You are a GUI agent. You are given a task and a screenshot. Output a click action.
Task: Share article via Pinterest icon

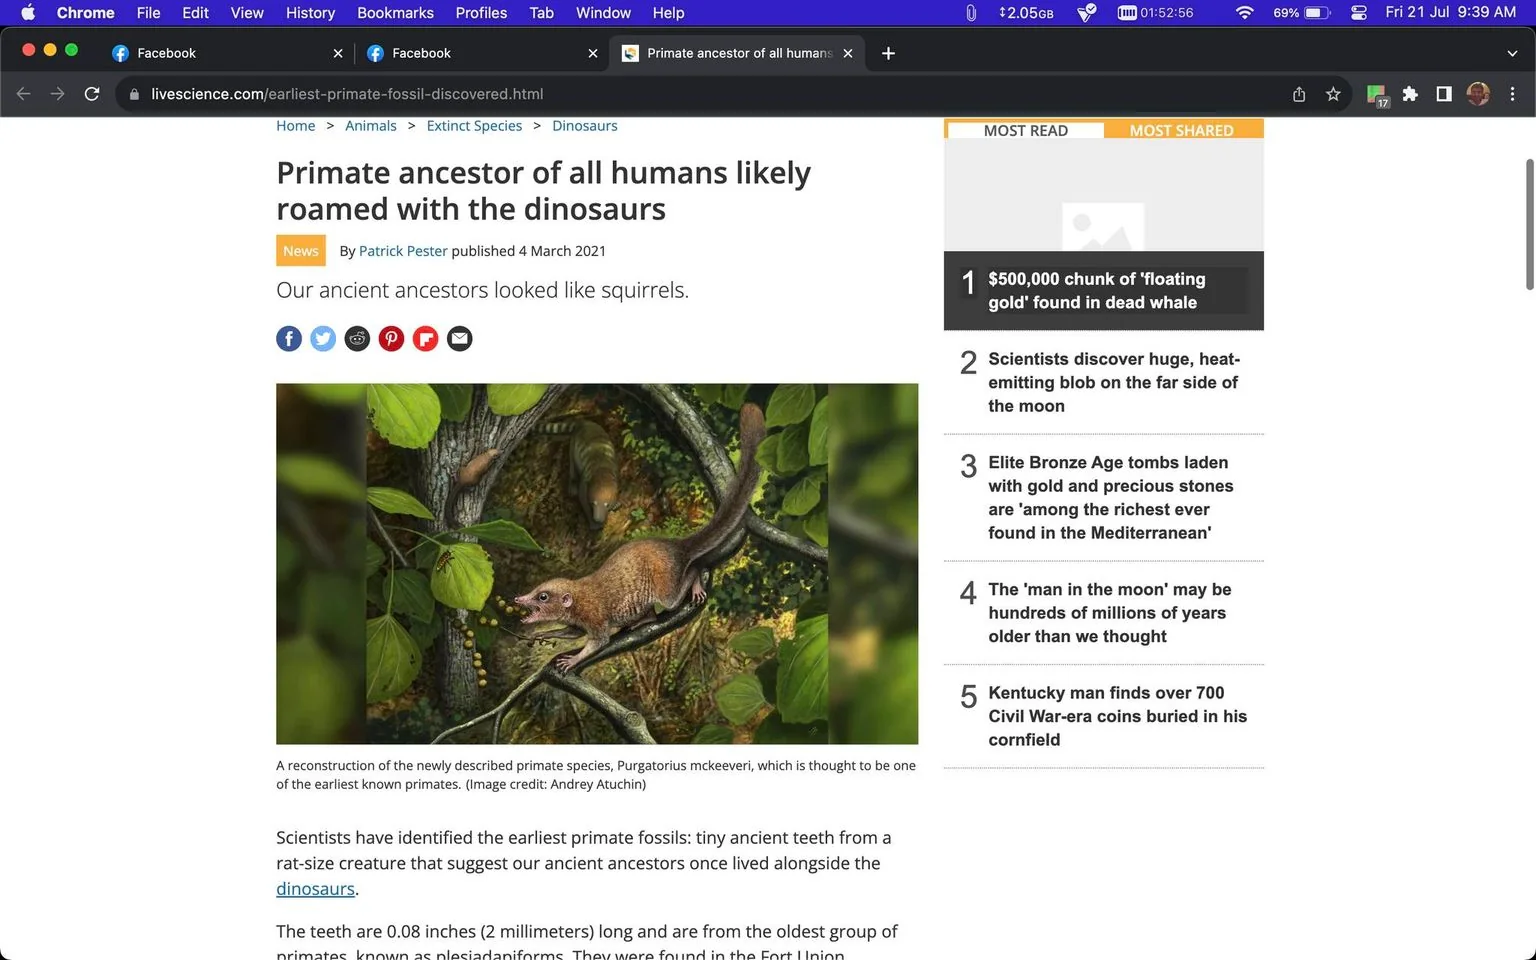(x=391, y=339)
